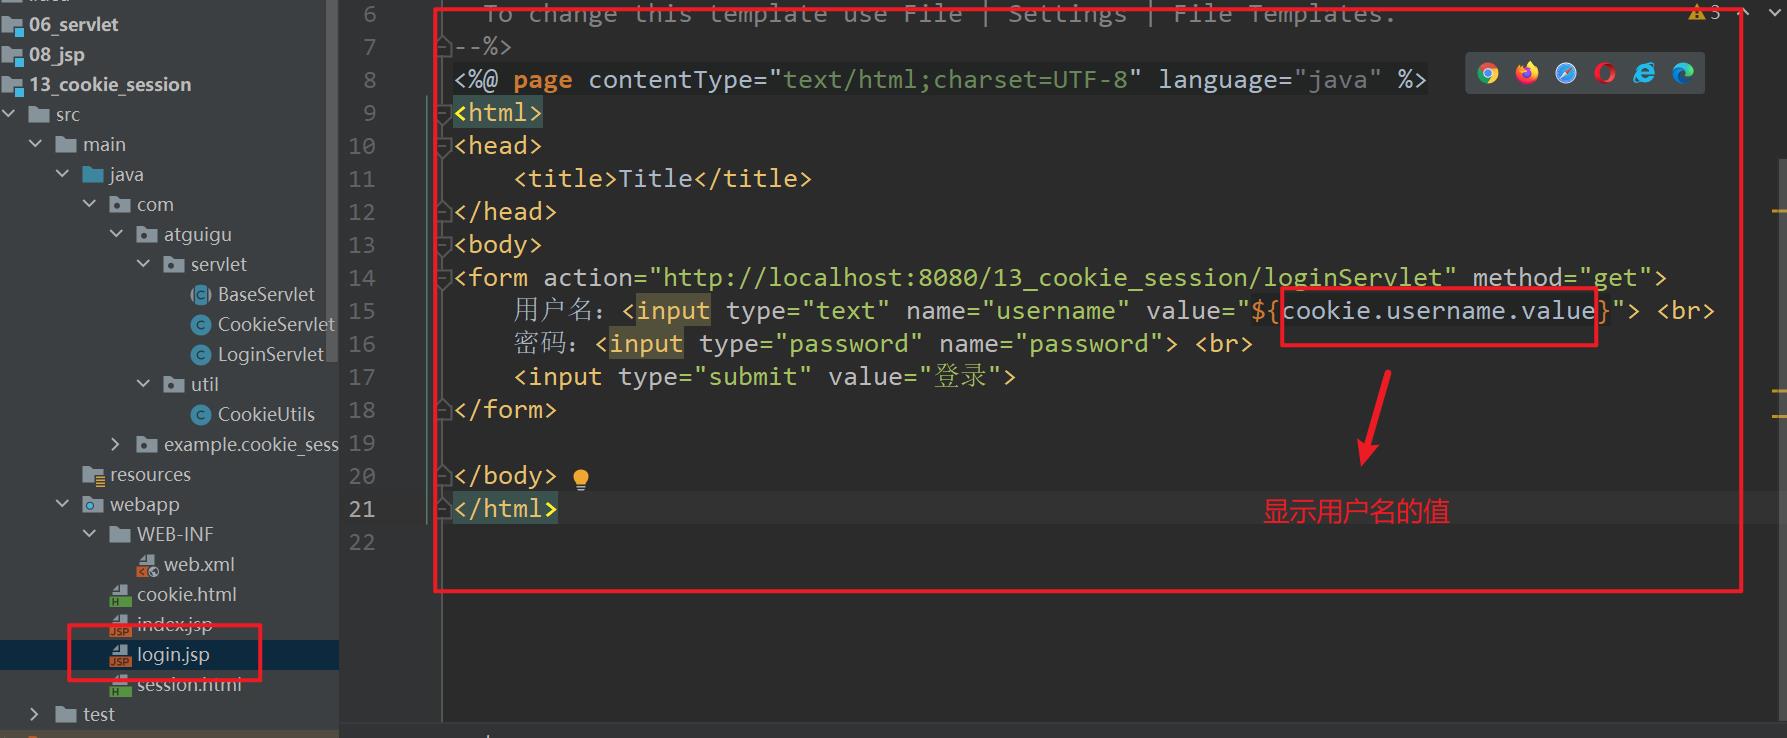Collapse the com package
Screen dimensions: 1787x738
click(90, 204)
